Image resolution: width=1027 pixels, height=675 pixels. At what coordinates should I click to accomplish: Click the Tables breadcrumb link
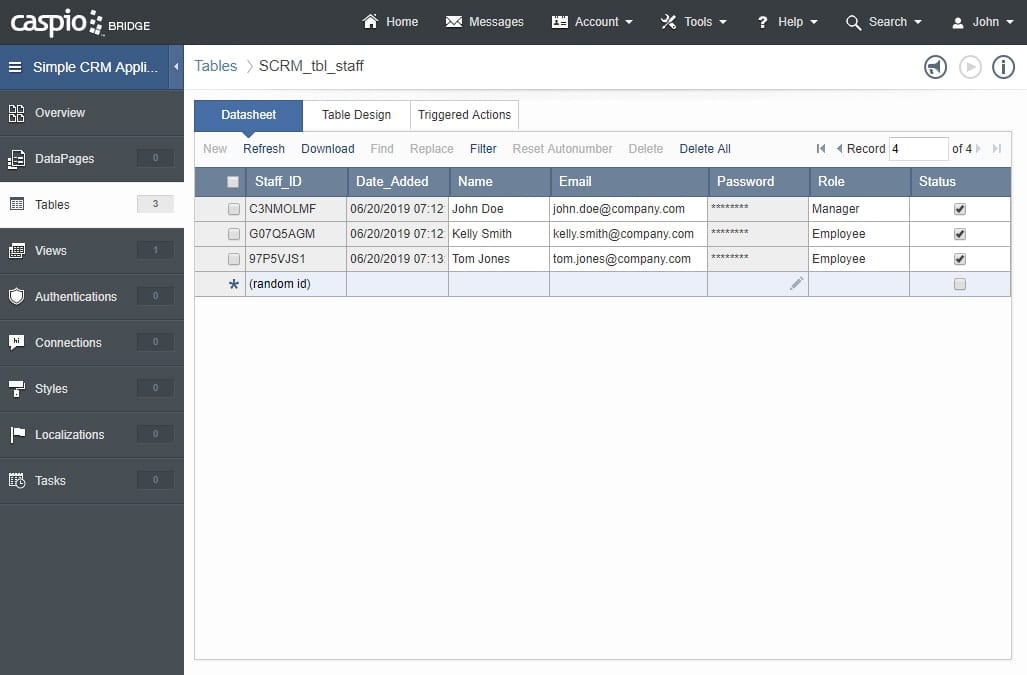[x=216, y=66]
